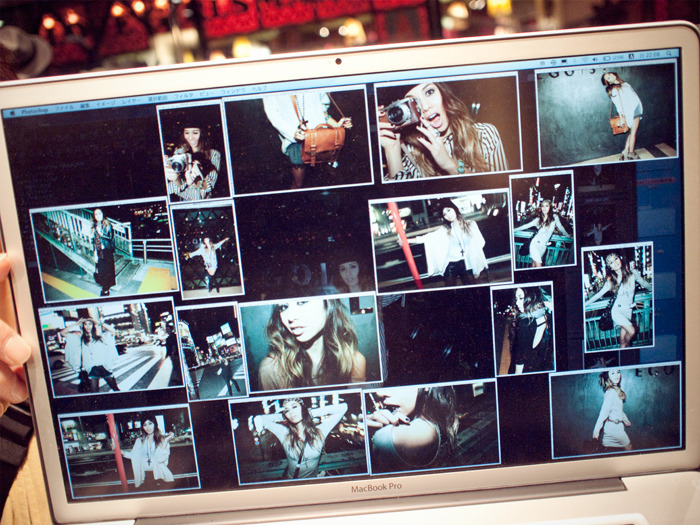Open the display mirroring menu icon

pos(564,61)
